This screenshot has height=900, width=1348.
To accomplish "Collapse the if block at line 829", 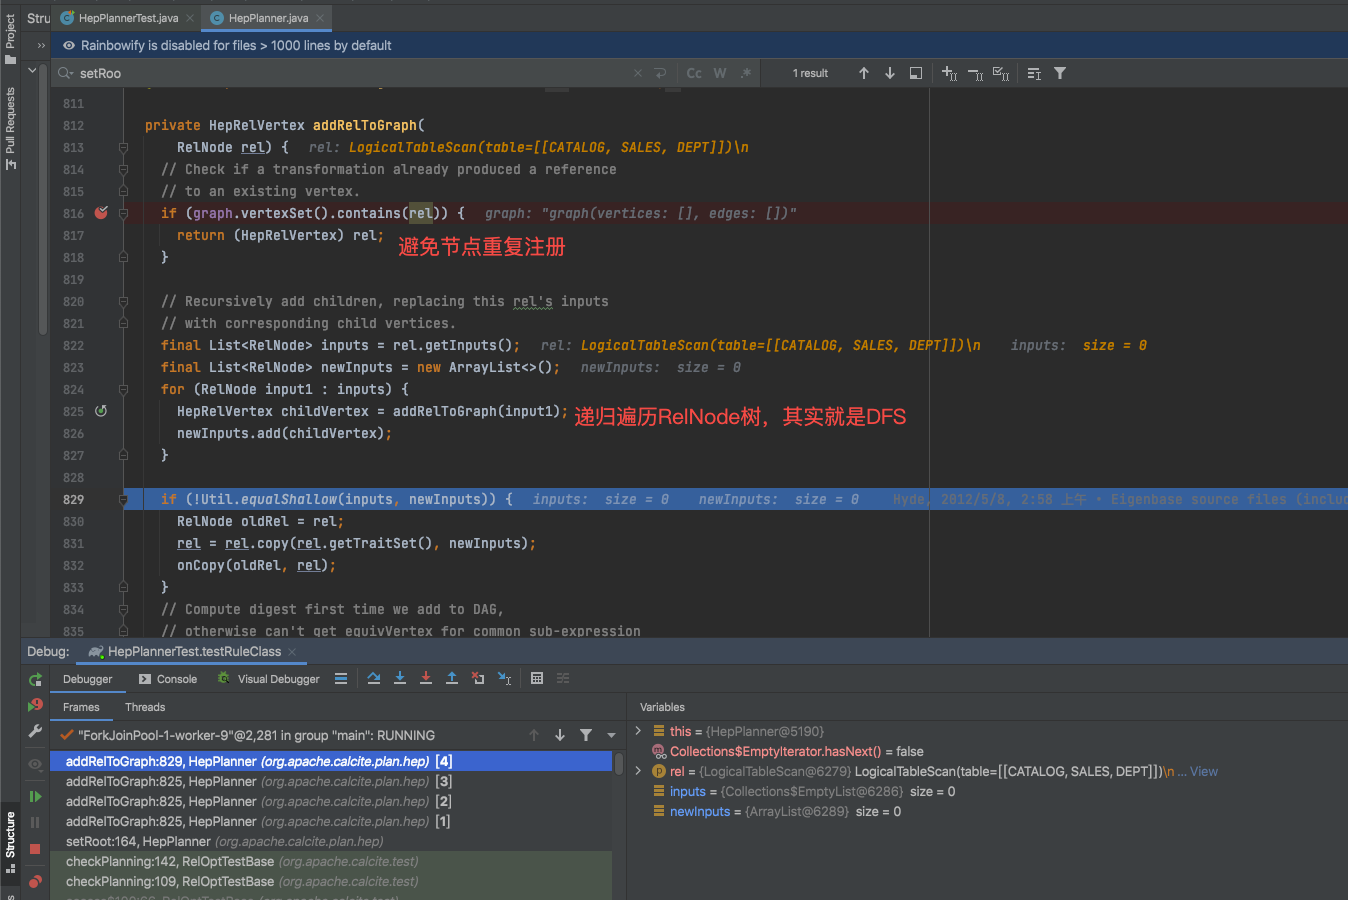I will [123, 499].
